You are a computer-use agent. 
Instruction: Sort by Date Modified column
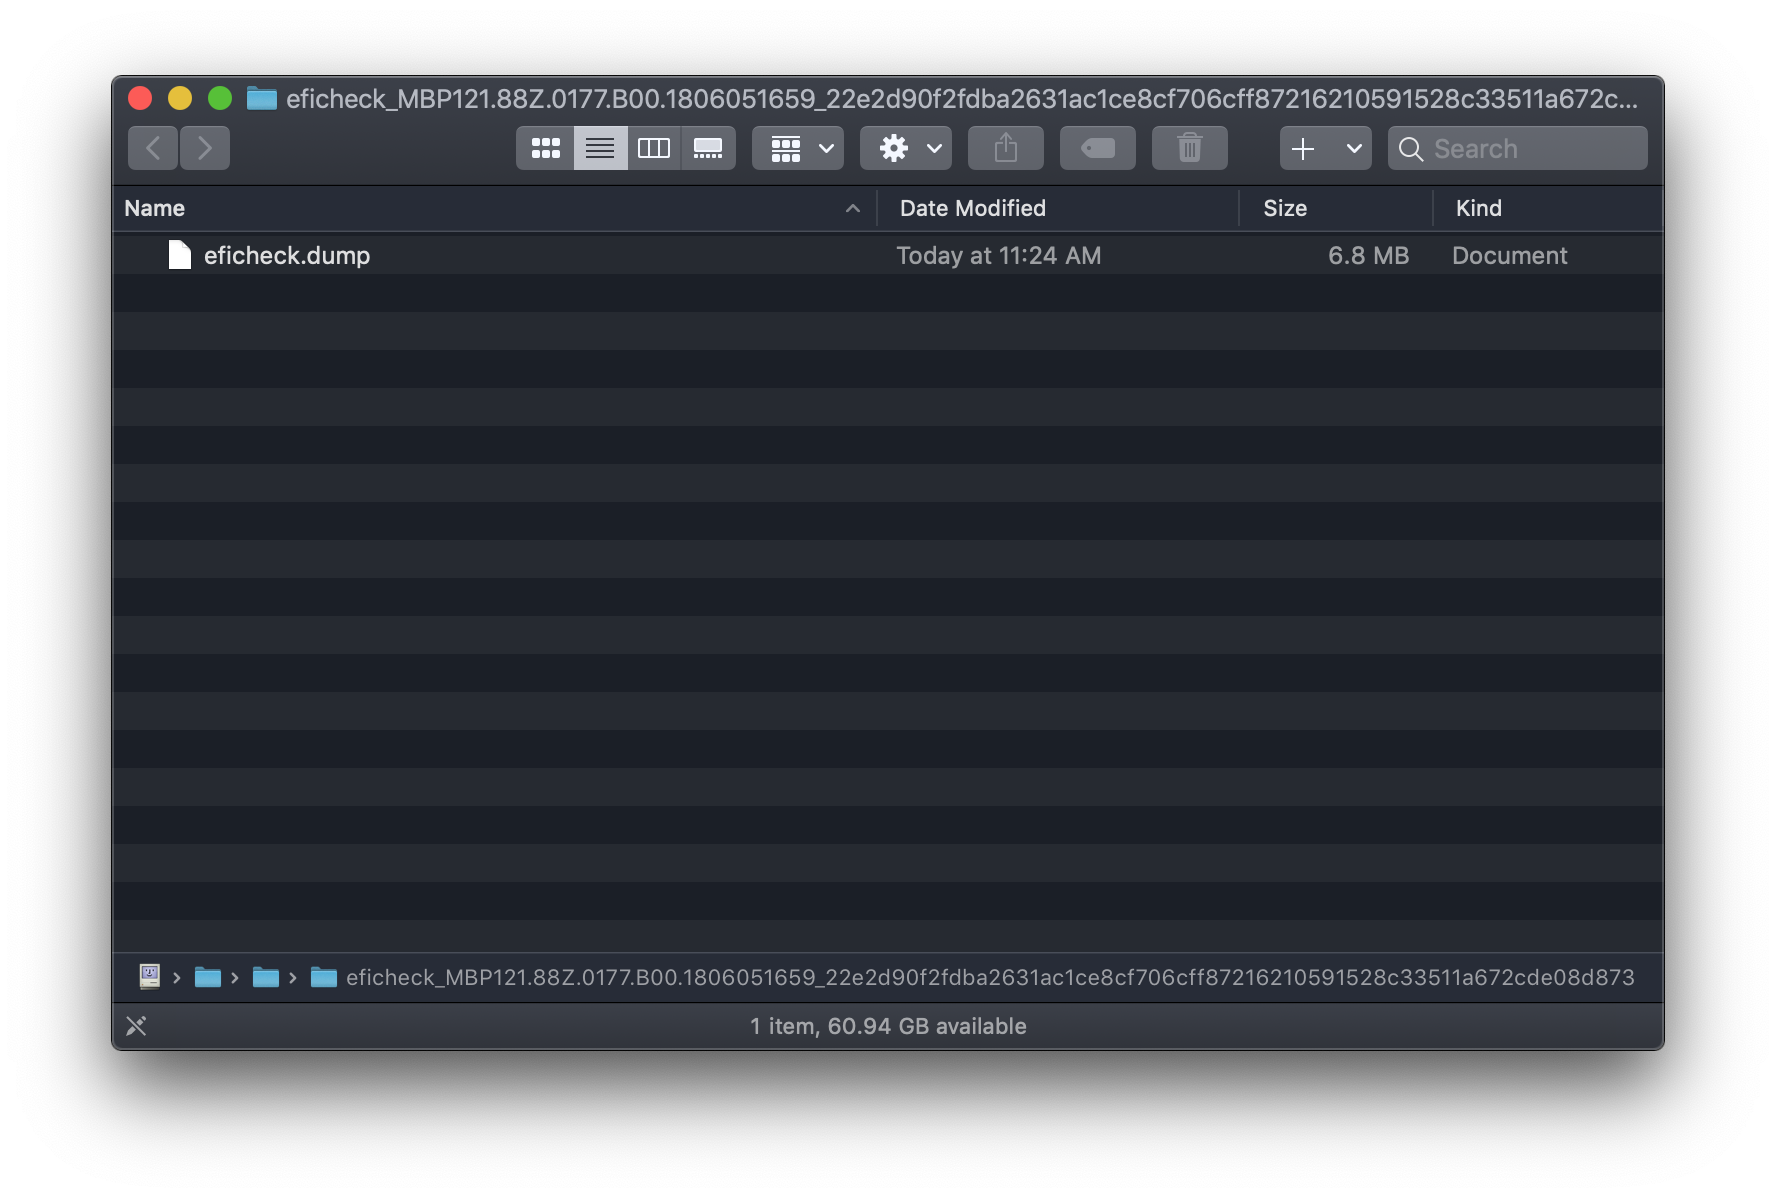1058,208
